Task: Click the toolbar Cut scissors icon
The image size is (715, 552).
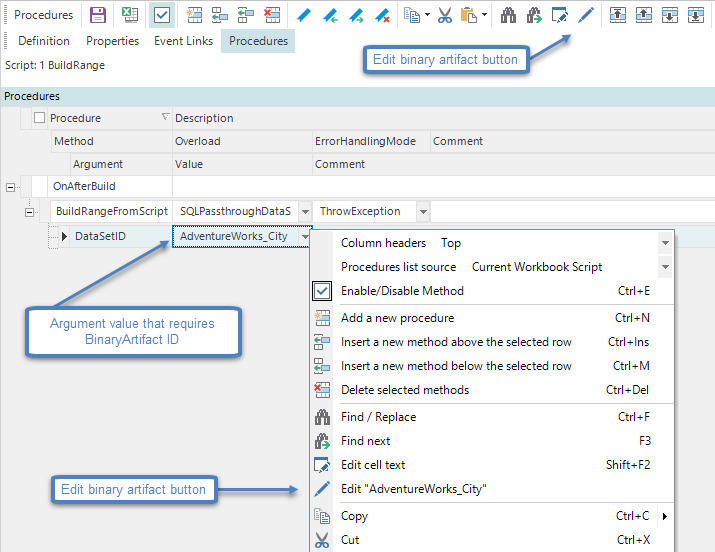Action: coord(445,15)
